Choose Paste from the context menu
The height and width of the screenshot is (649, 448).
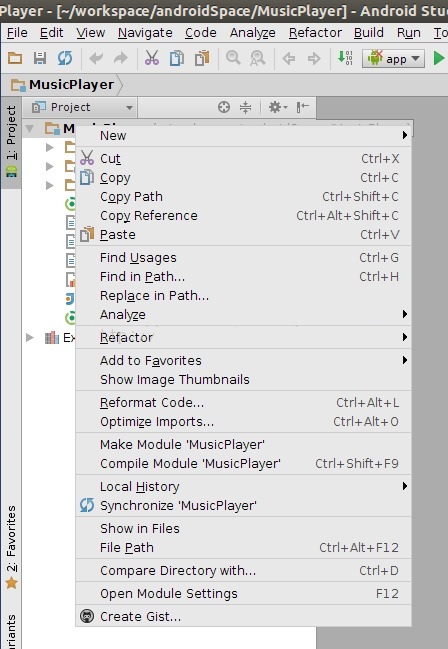243,235
